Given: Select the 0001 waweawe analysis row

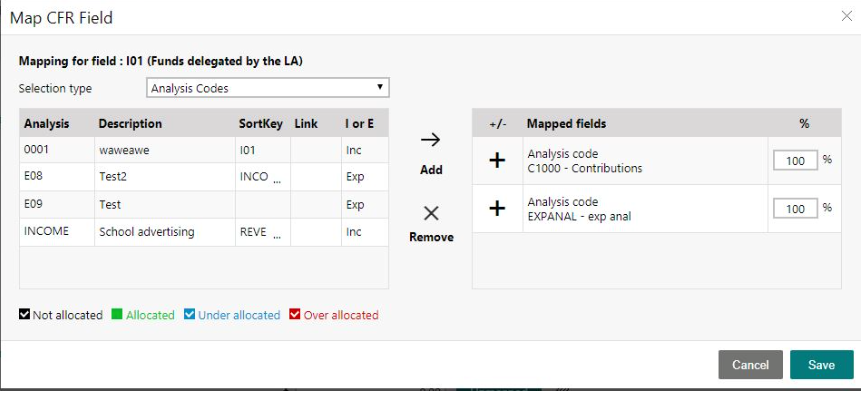Looking at the screenshot, I should [x=204, y=150].
